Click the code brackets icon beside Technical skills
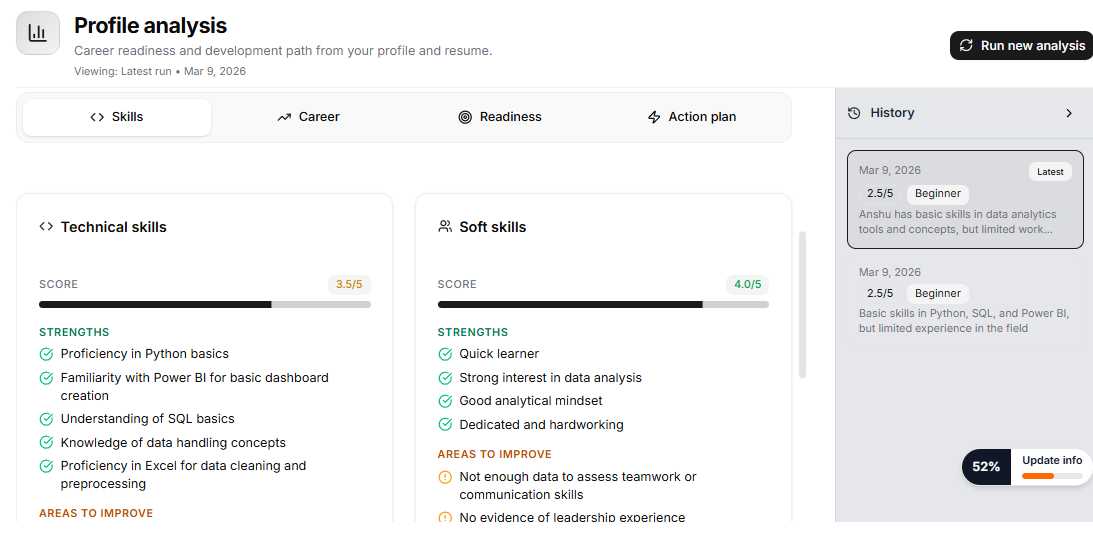 click(46, 227)
